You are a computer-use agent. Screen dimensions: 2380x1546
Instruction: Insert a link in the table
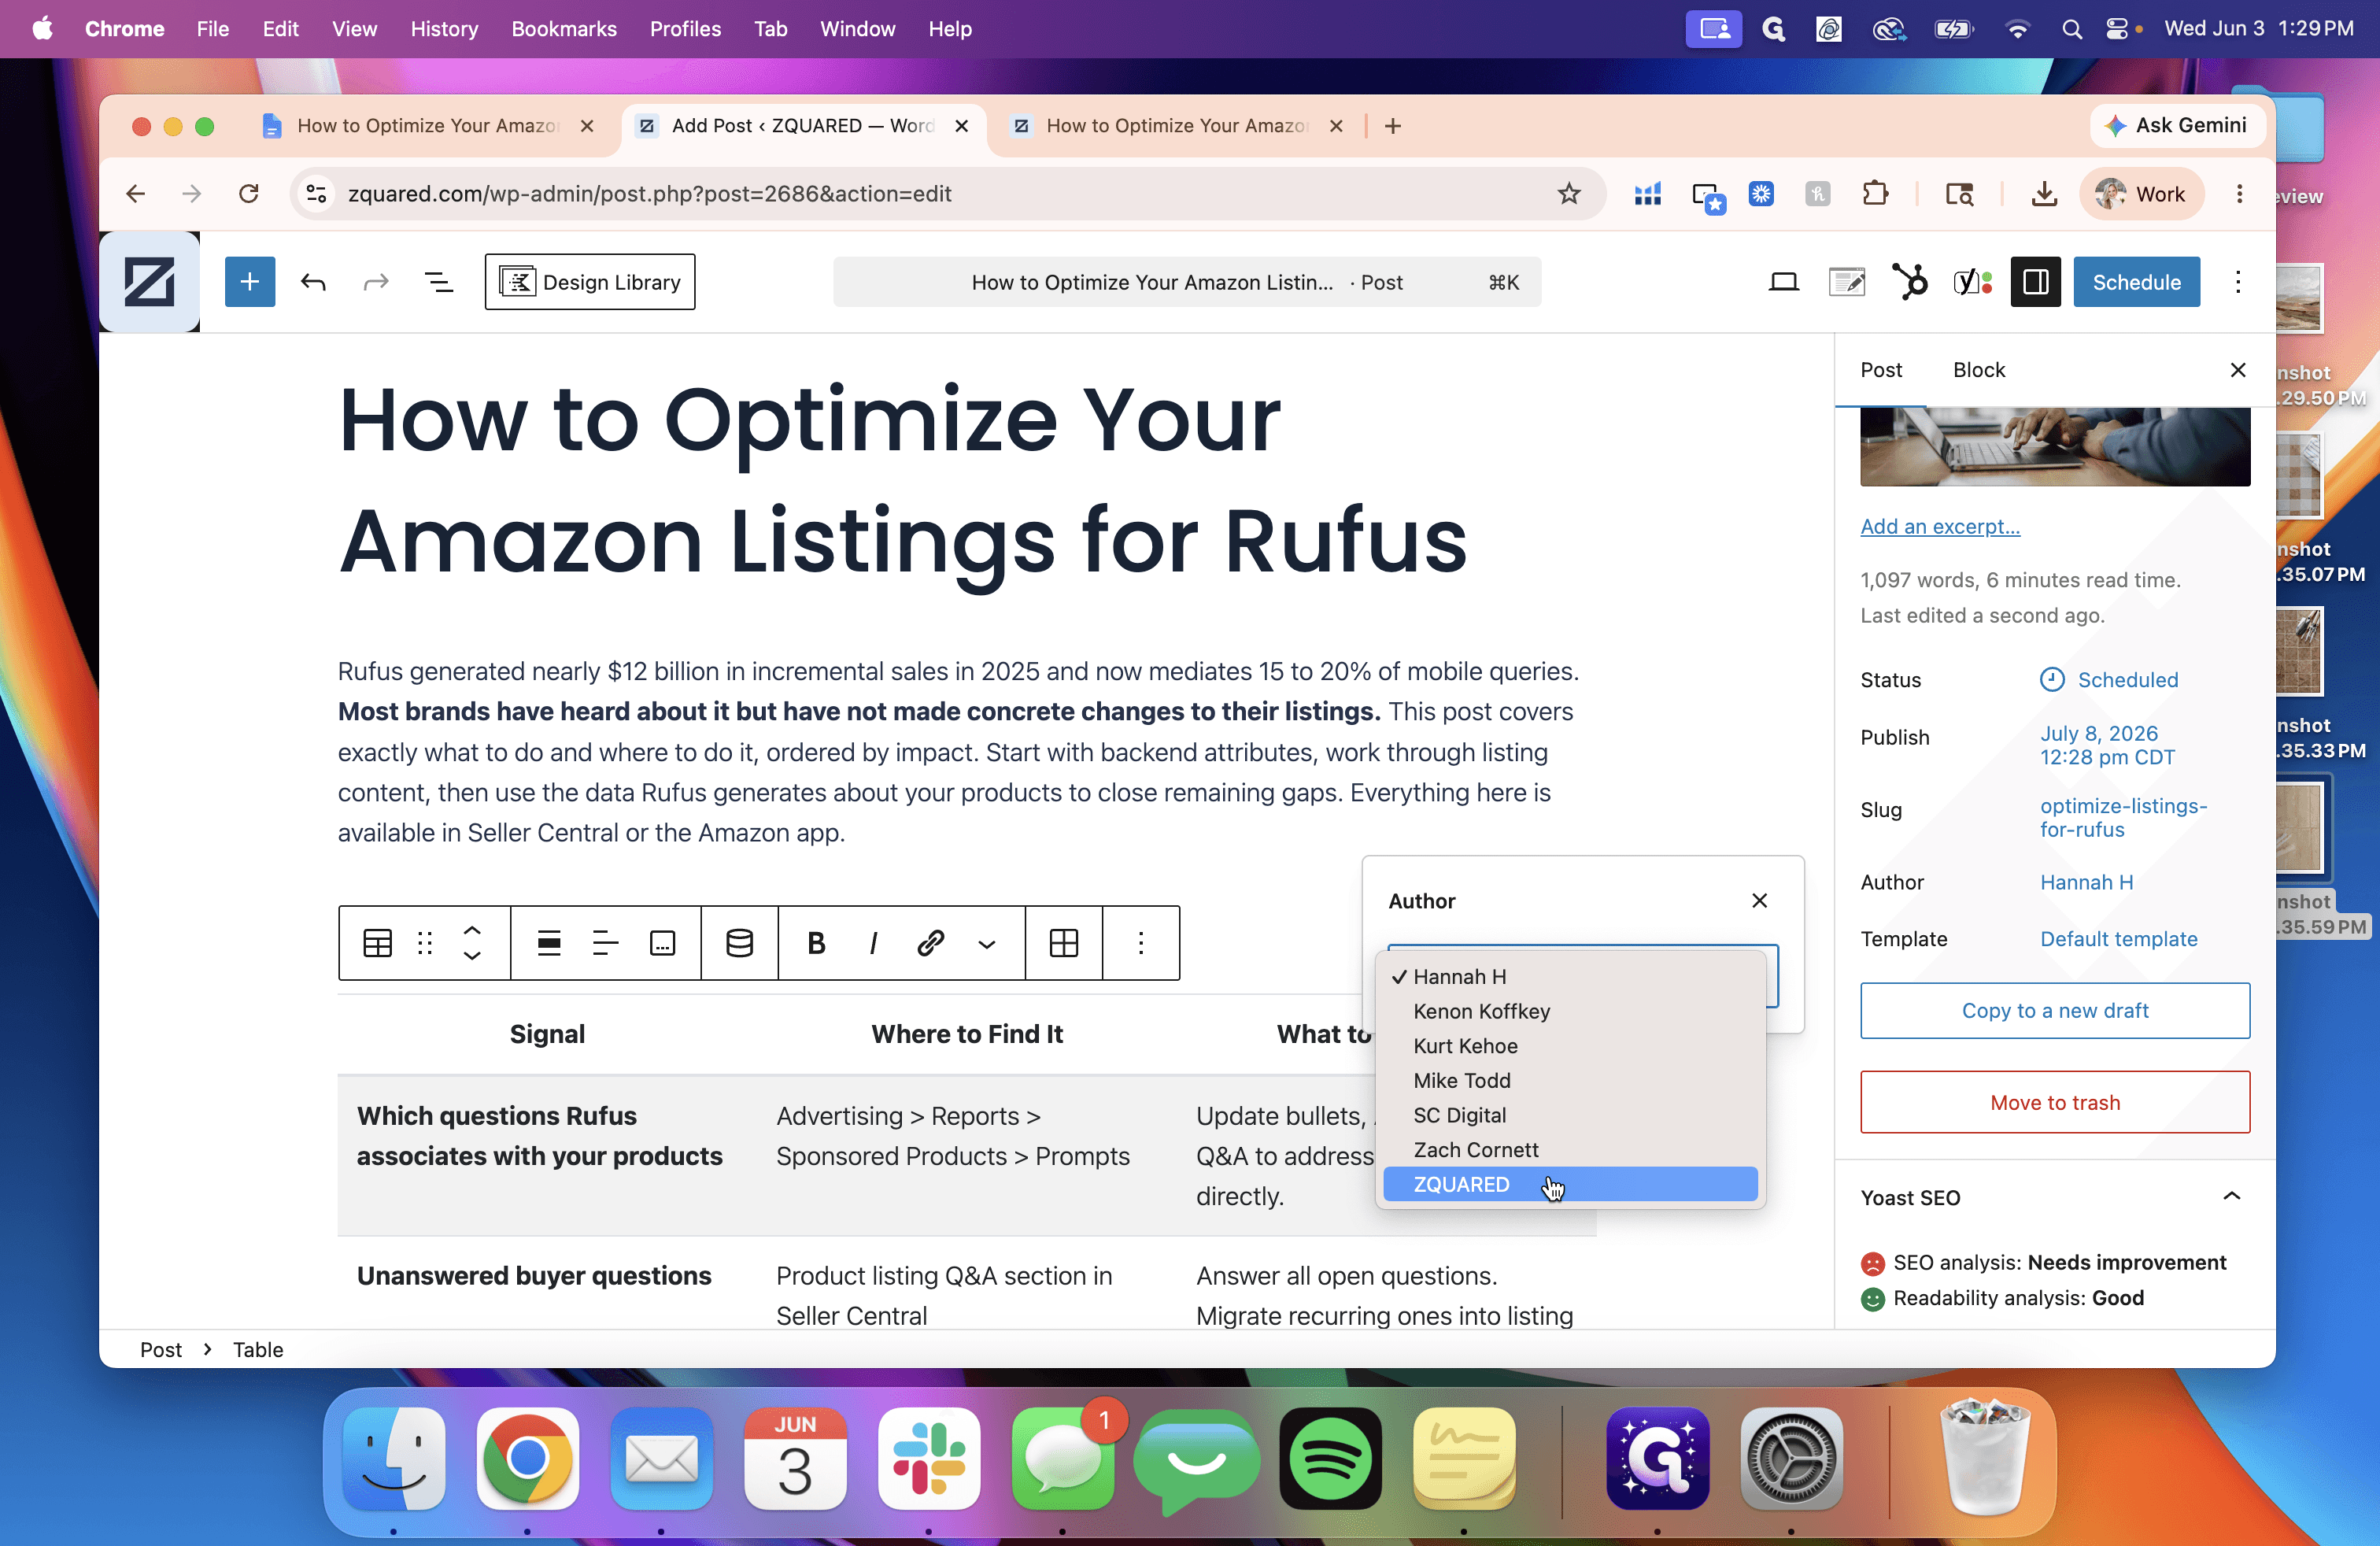pos(931,943)
